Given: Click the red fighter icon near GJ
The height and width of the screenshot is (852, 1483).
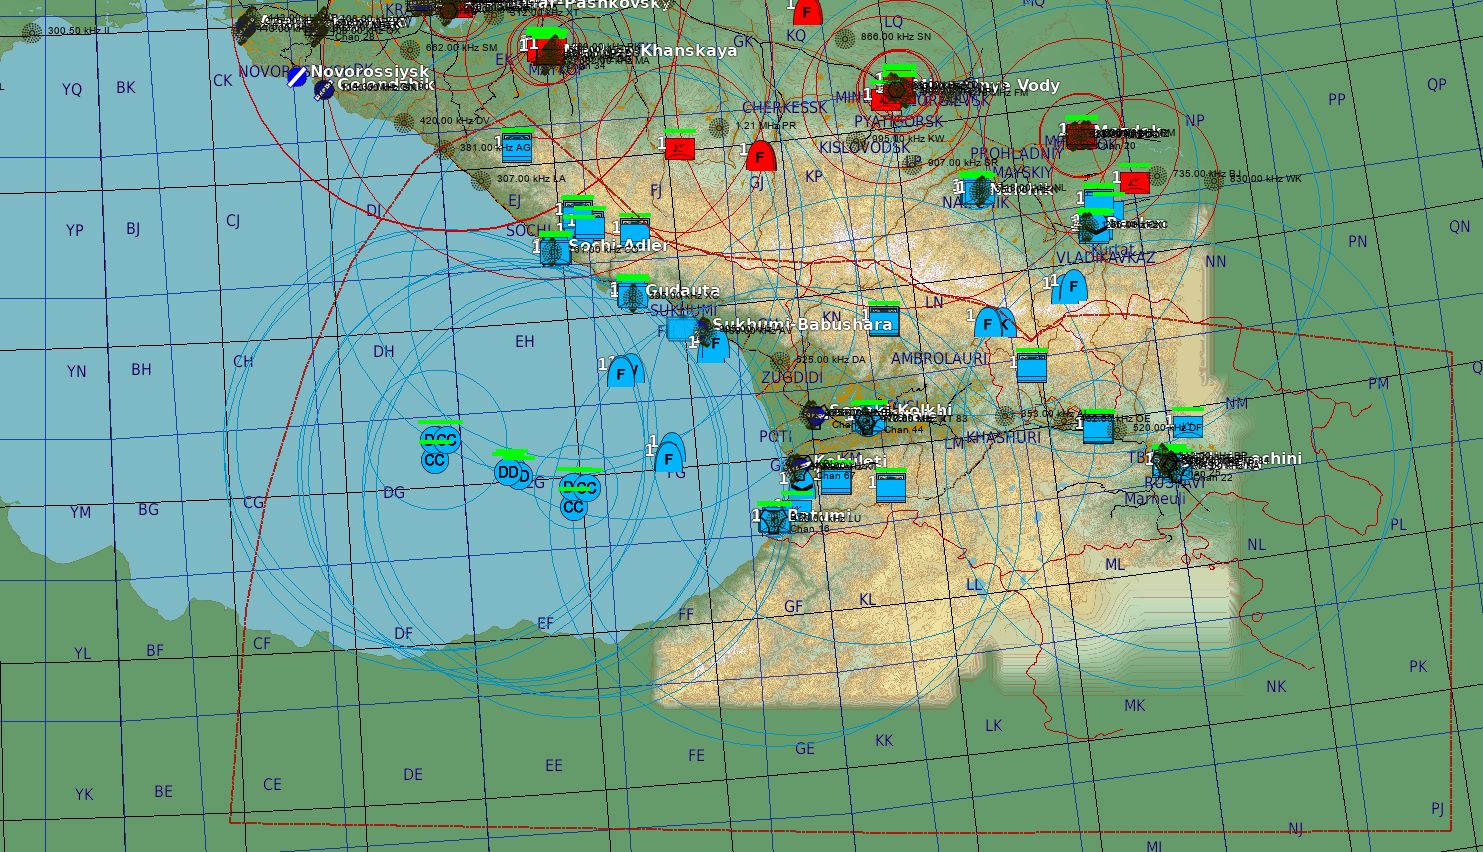Looking at the screenshot, I should click(x=760, y=157).
